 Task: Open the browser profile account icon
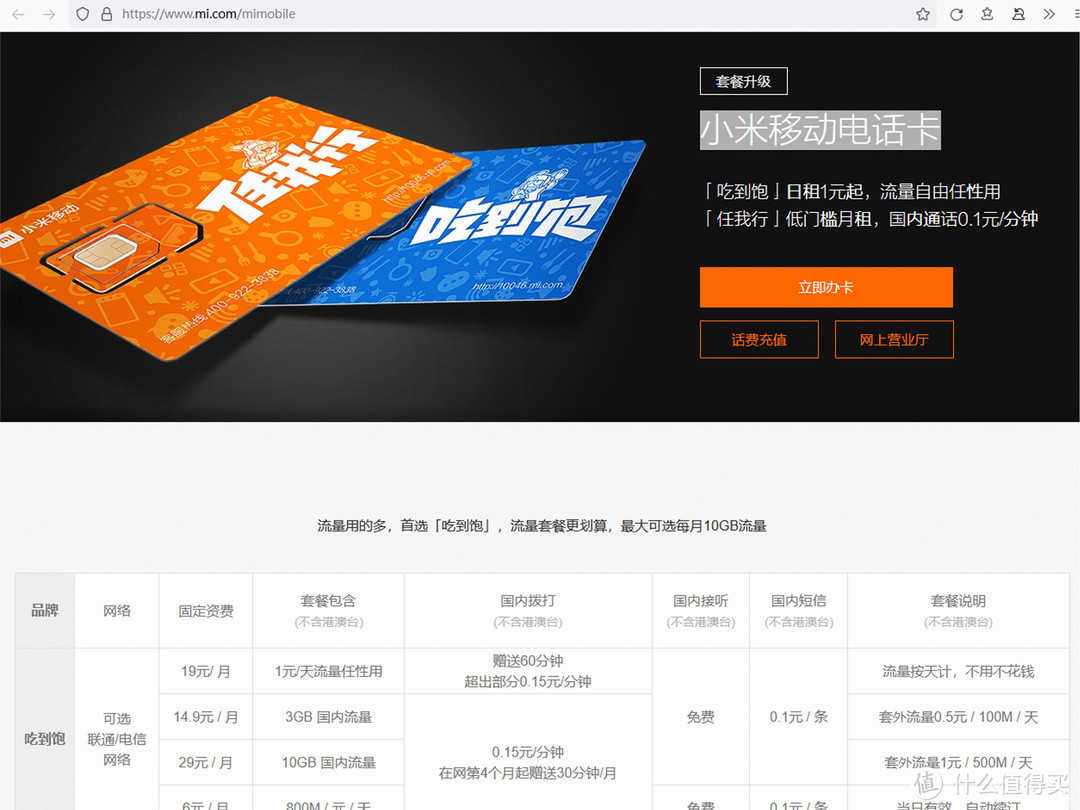[1018, 14]
